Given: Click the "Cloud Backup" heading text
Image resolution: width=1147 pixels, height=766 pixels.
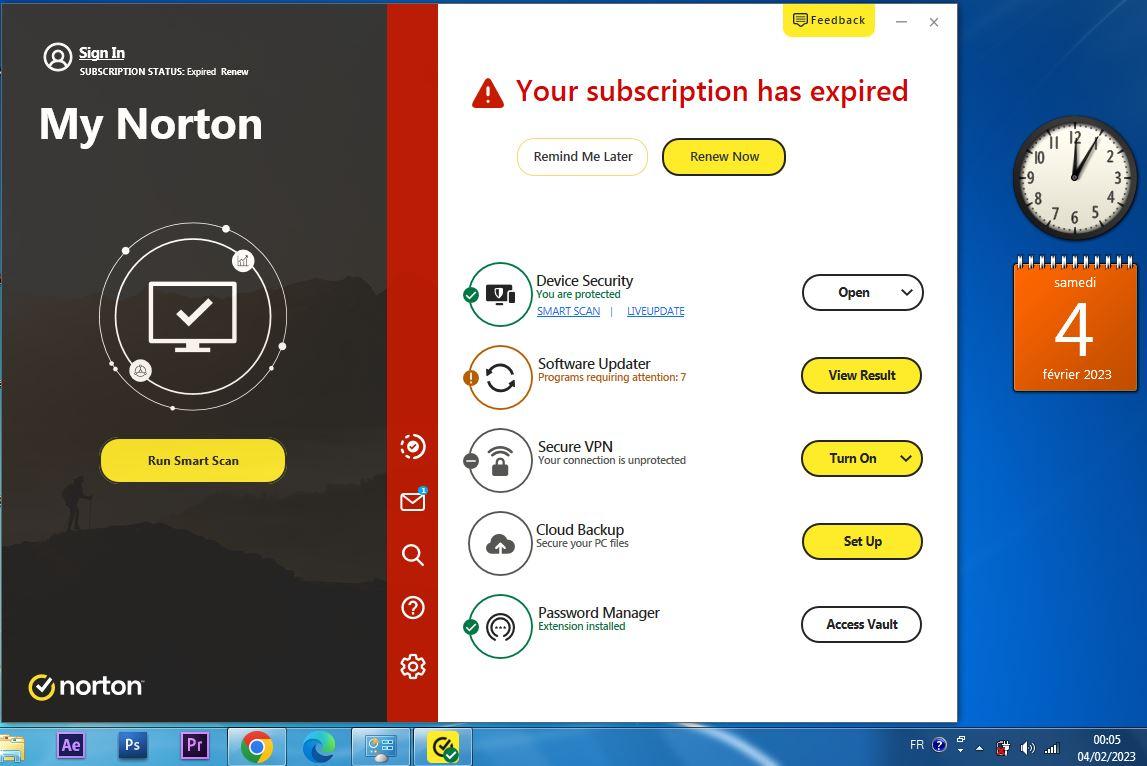Looking at the screenshot, I should point(580,530).
